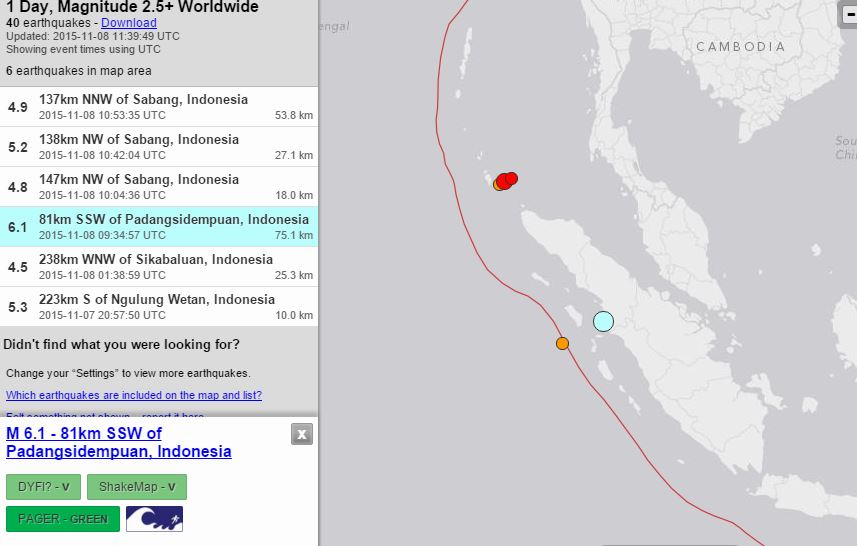Open the ShakeMap - V button
857x546 pixels.
137,487
